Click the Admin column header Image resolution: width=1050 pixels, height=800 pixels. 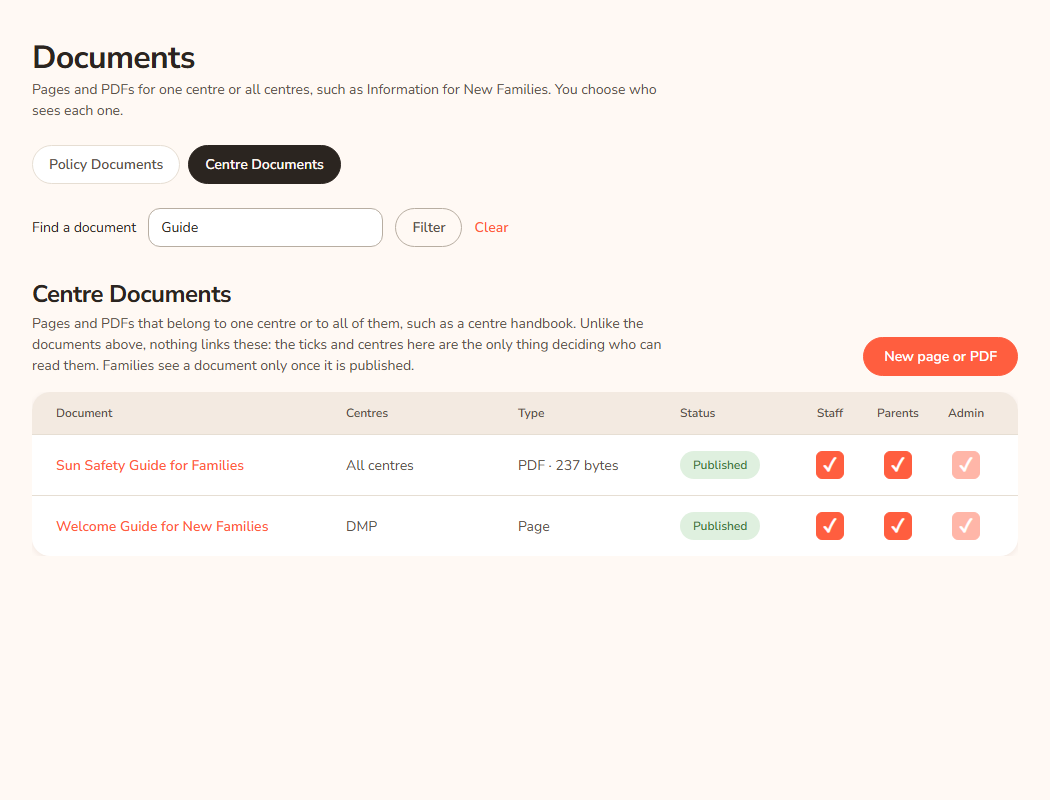966,413
